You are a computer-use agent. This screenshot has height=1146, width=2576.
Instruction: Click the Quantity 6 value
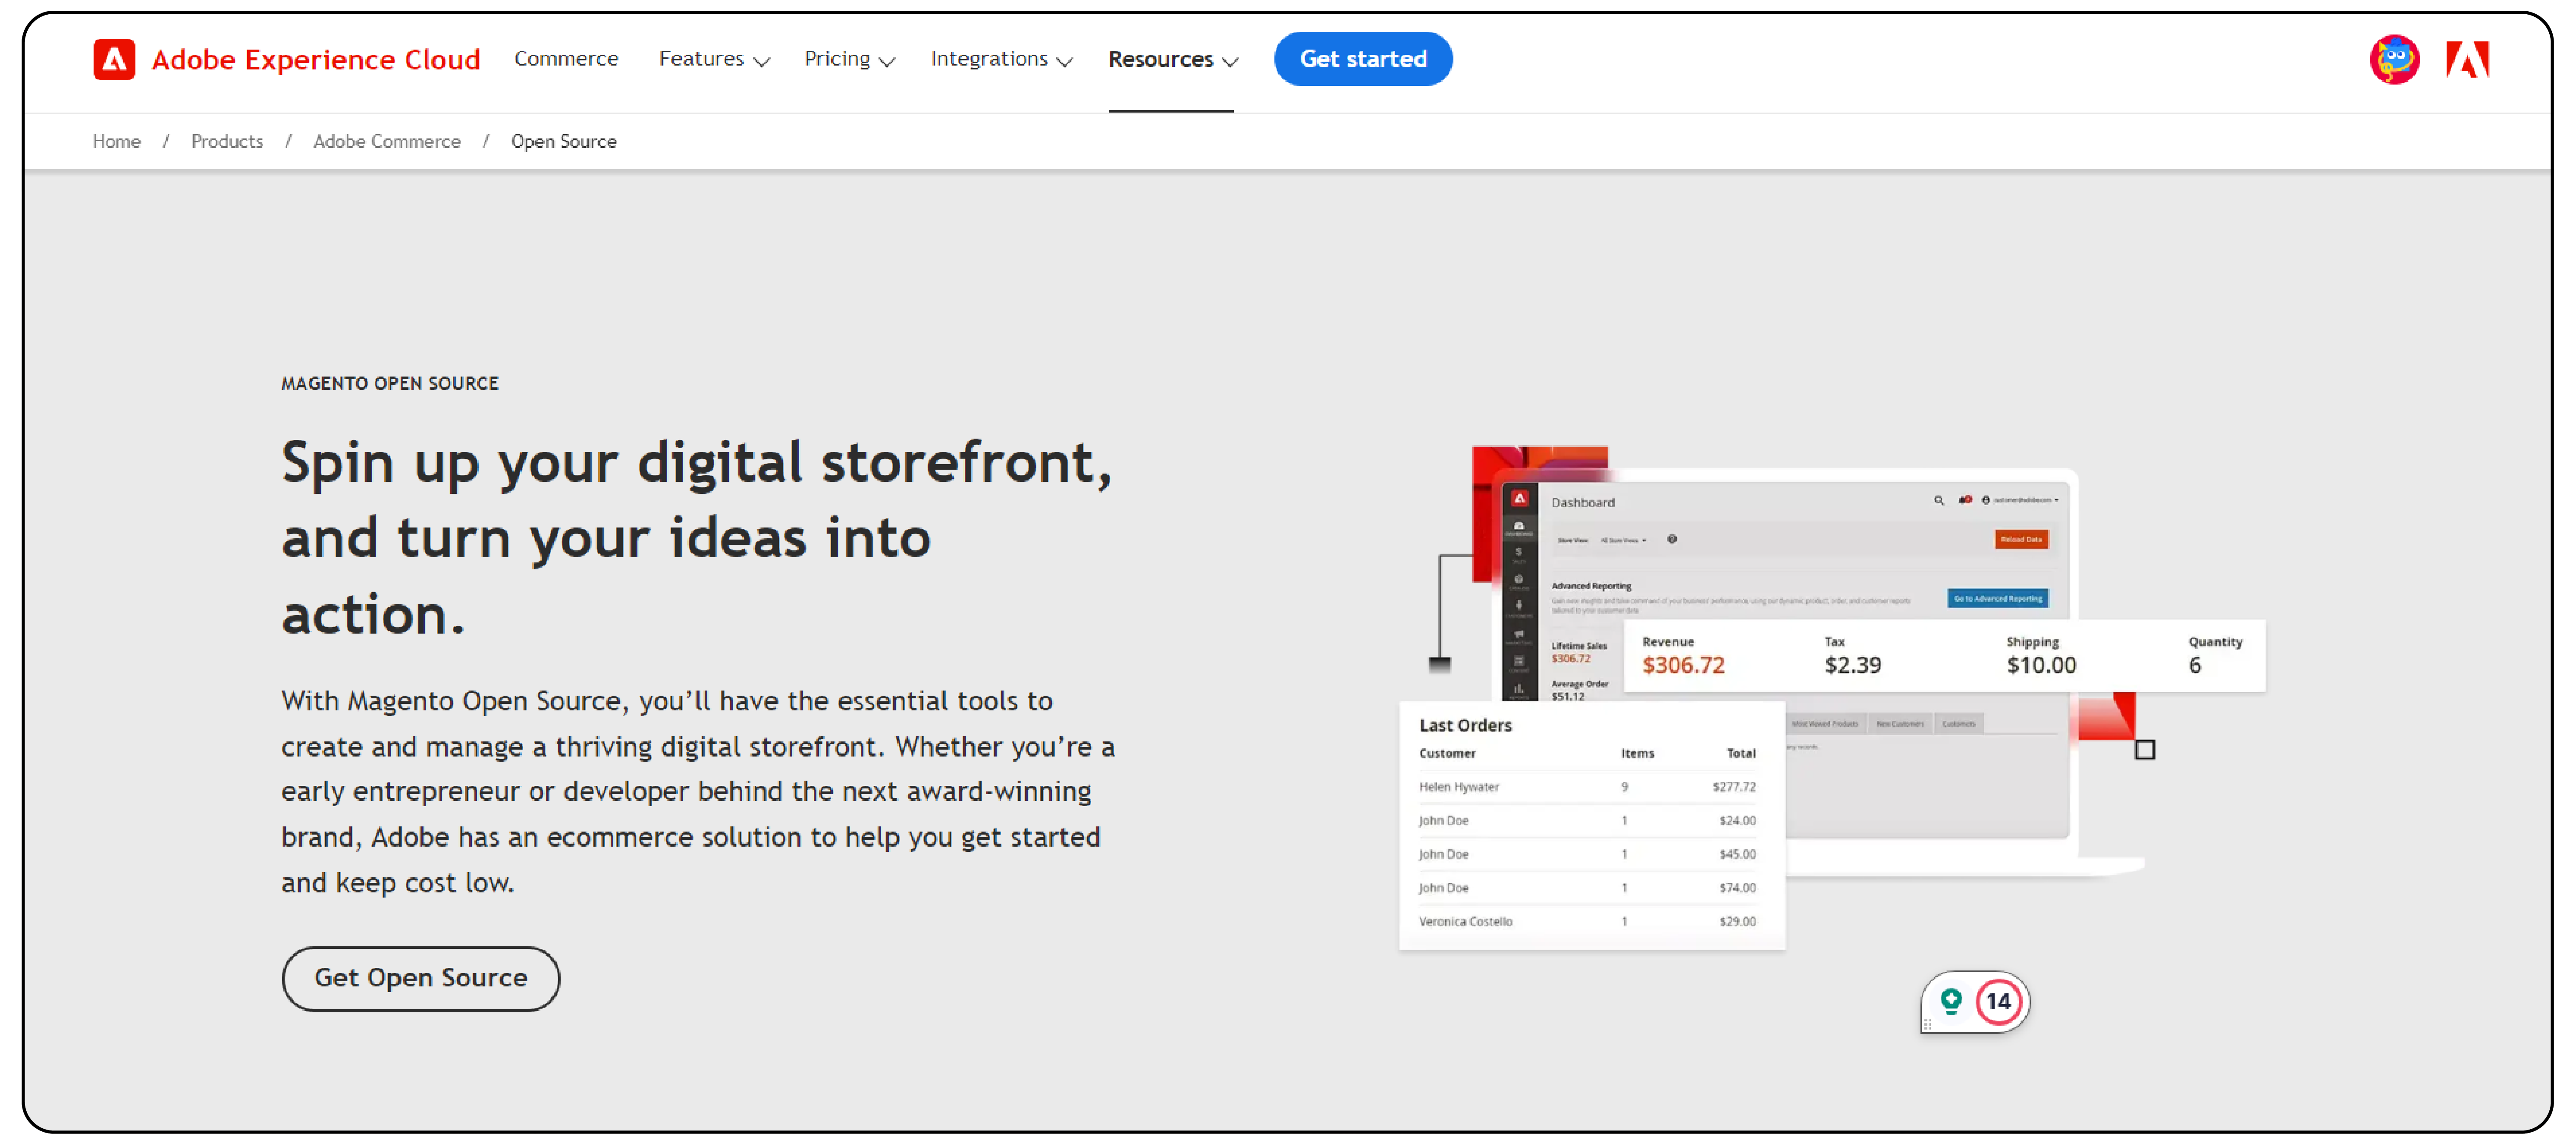2195,666
